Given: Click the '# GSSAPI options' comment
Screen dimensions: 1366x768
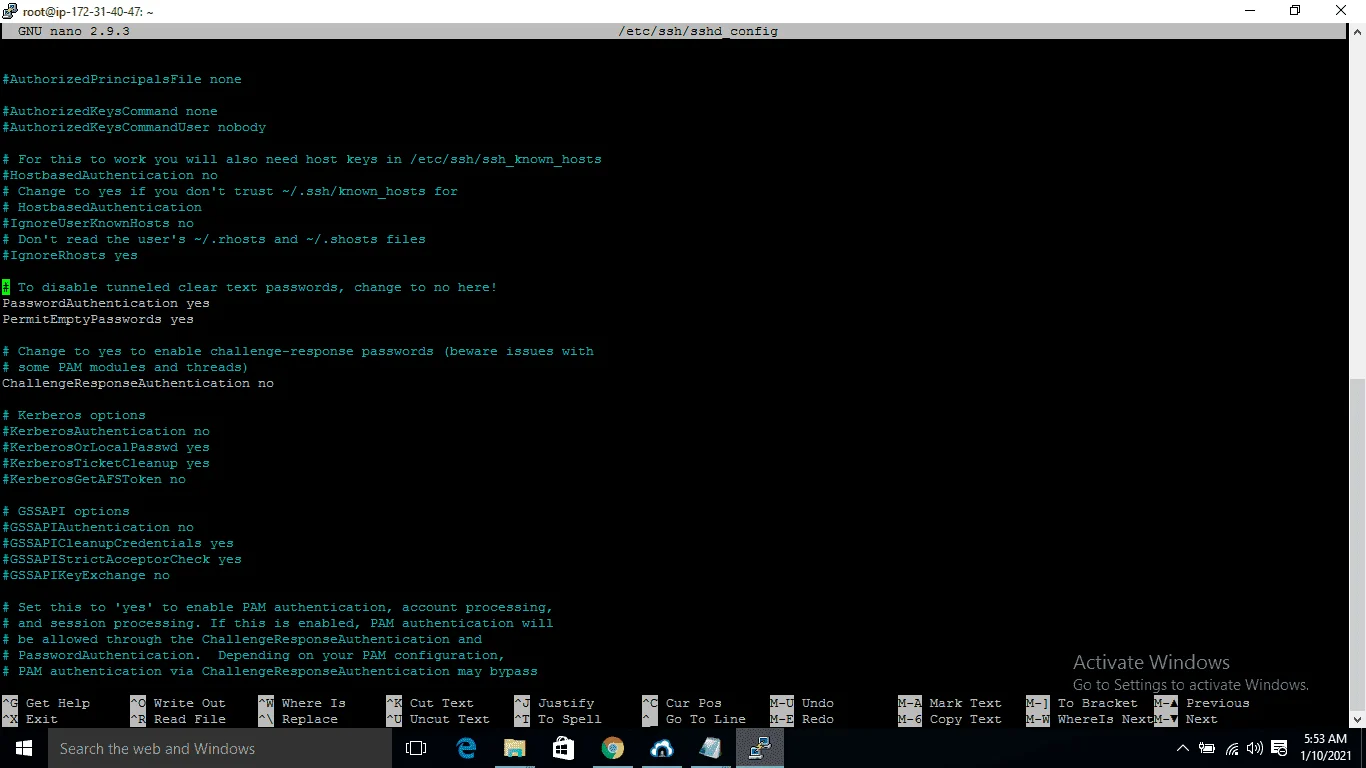Looking at the screenshot, I should click(x=66, y=511).
